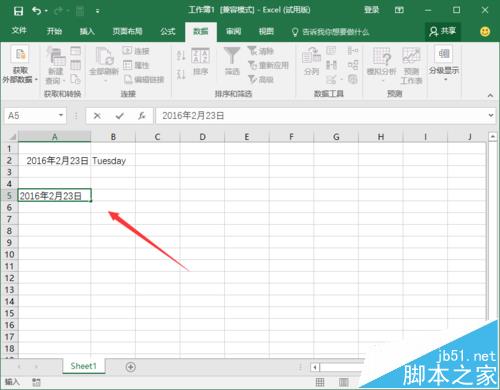Click sort ascending A-Z icon

pyautogui.click(x=181, y=55)
